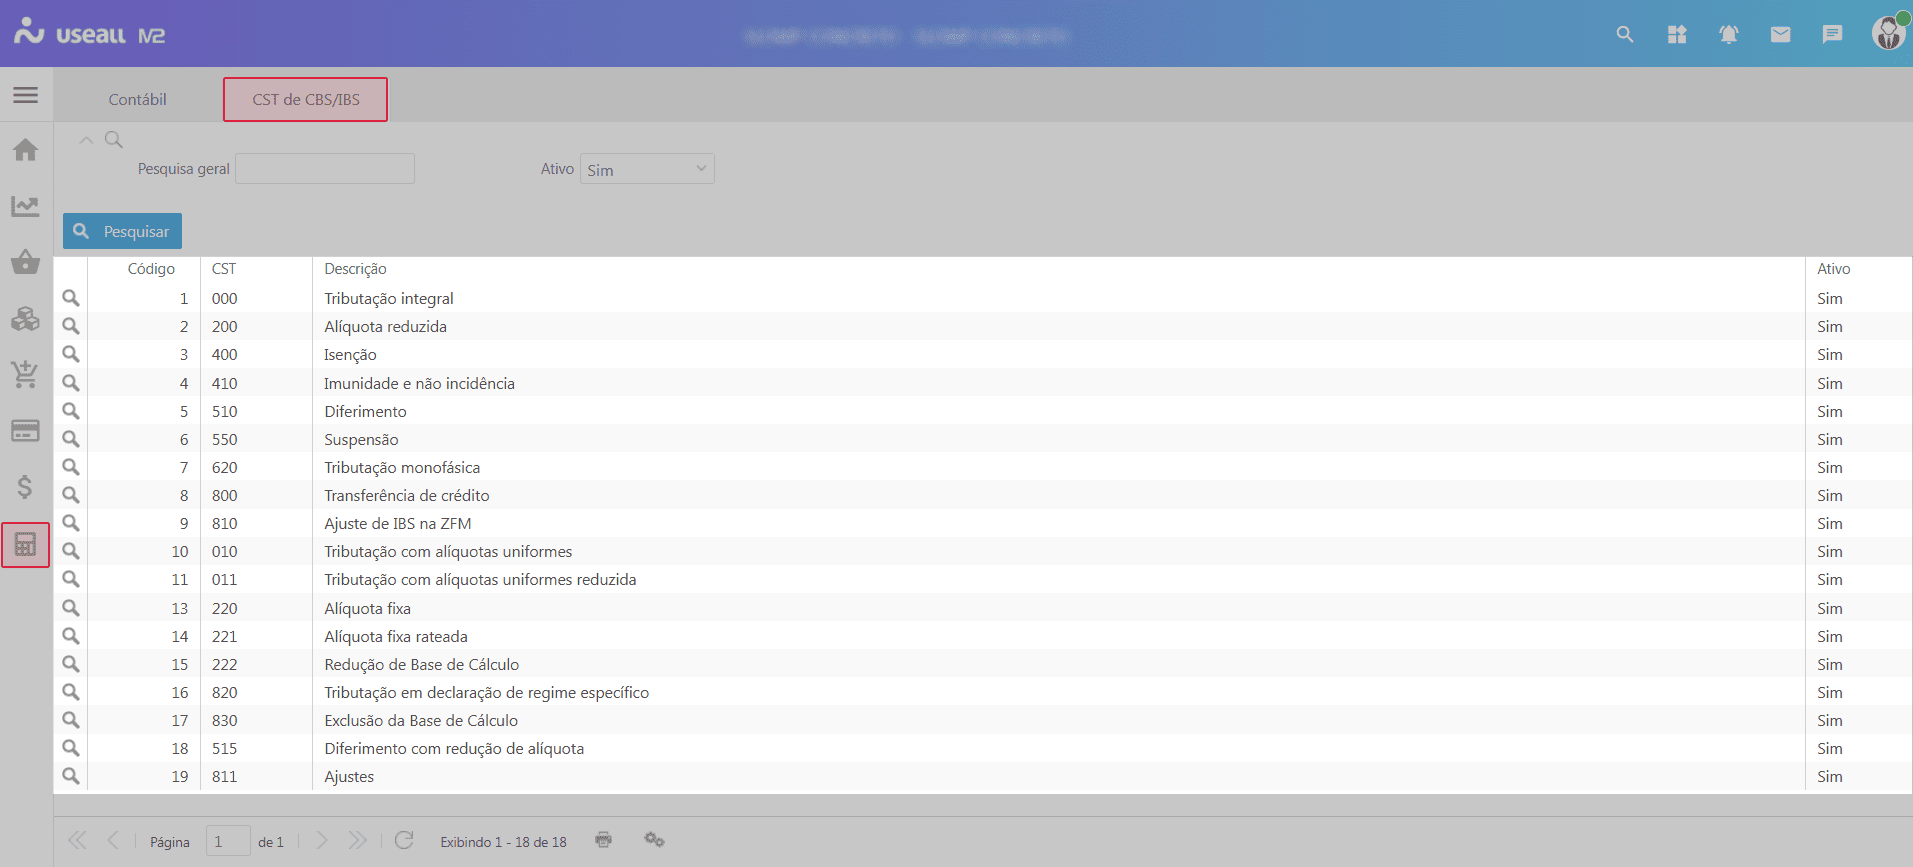Click the Pesquisar button

[123, 231]
